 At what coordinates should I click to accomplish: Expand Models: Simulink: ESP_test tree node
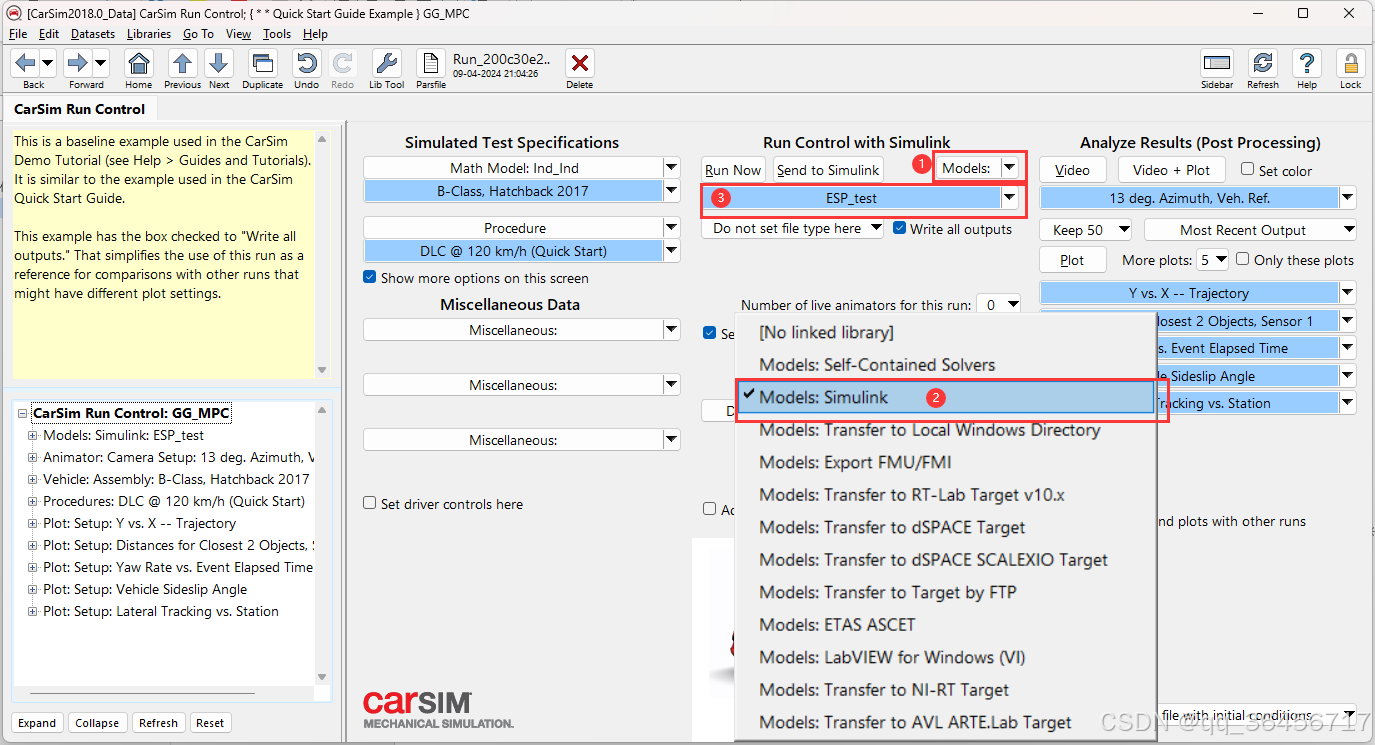coord(32,435)
